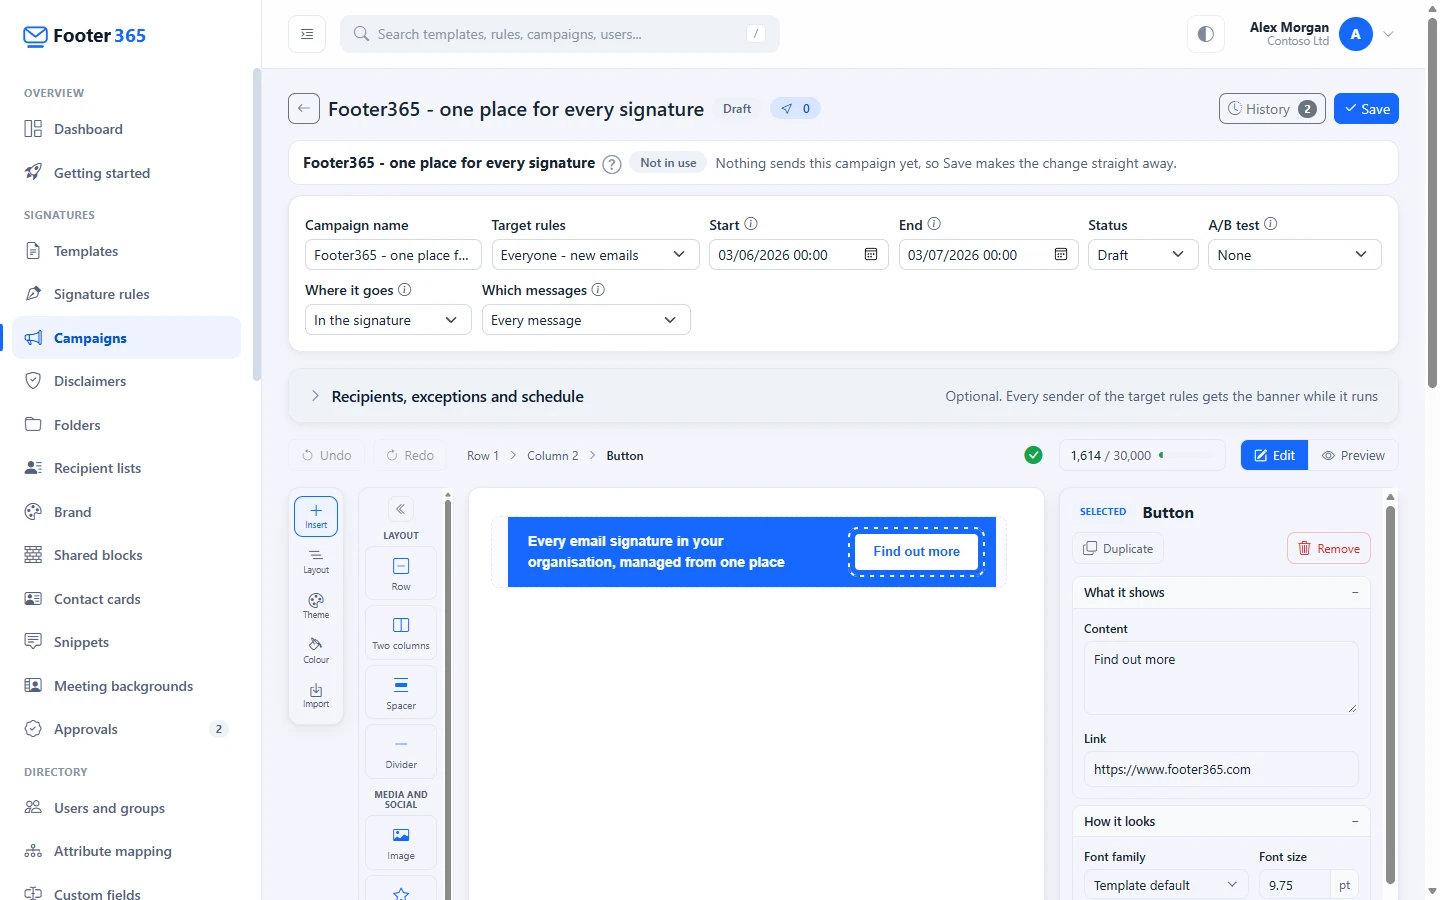The height and width of the screenshot is (900, 1440).
Task: Switch to Edit mode
Action: [1274, 455]
